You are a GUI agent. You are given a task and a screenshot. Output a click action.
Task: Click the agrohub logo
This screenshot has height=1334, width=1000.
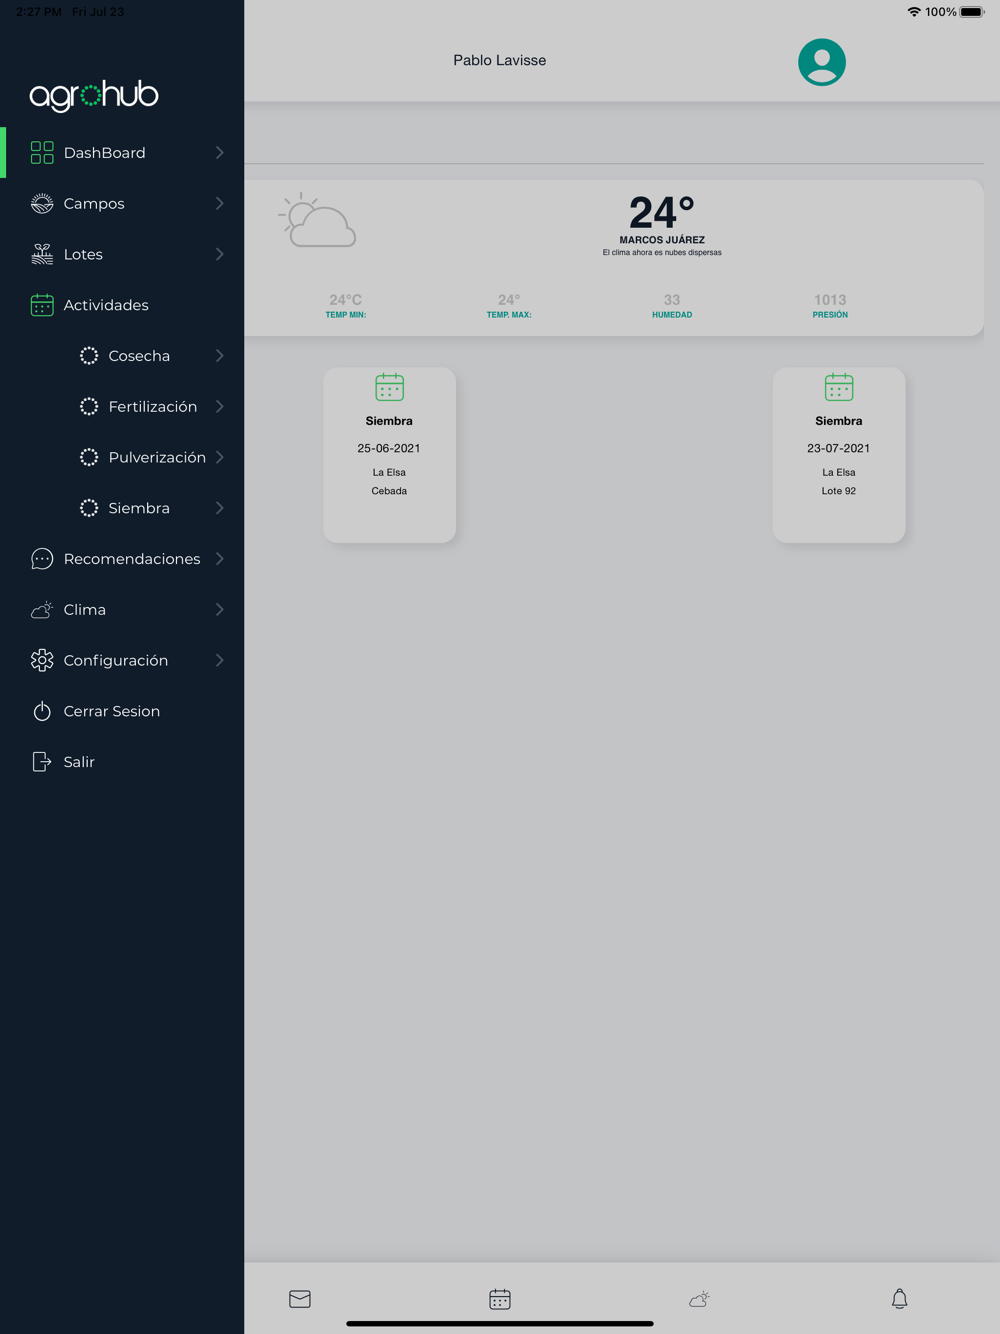(x=94, y=95)
